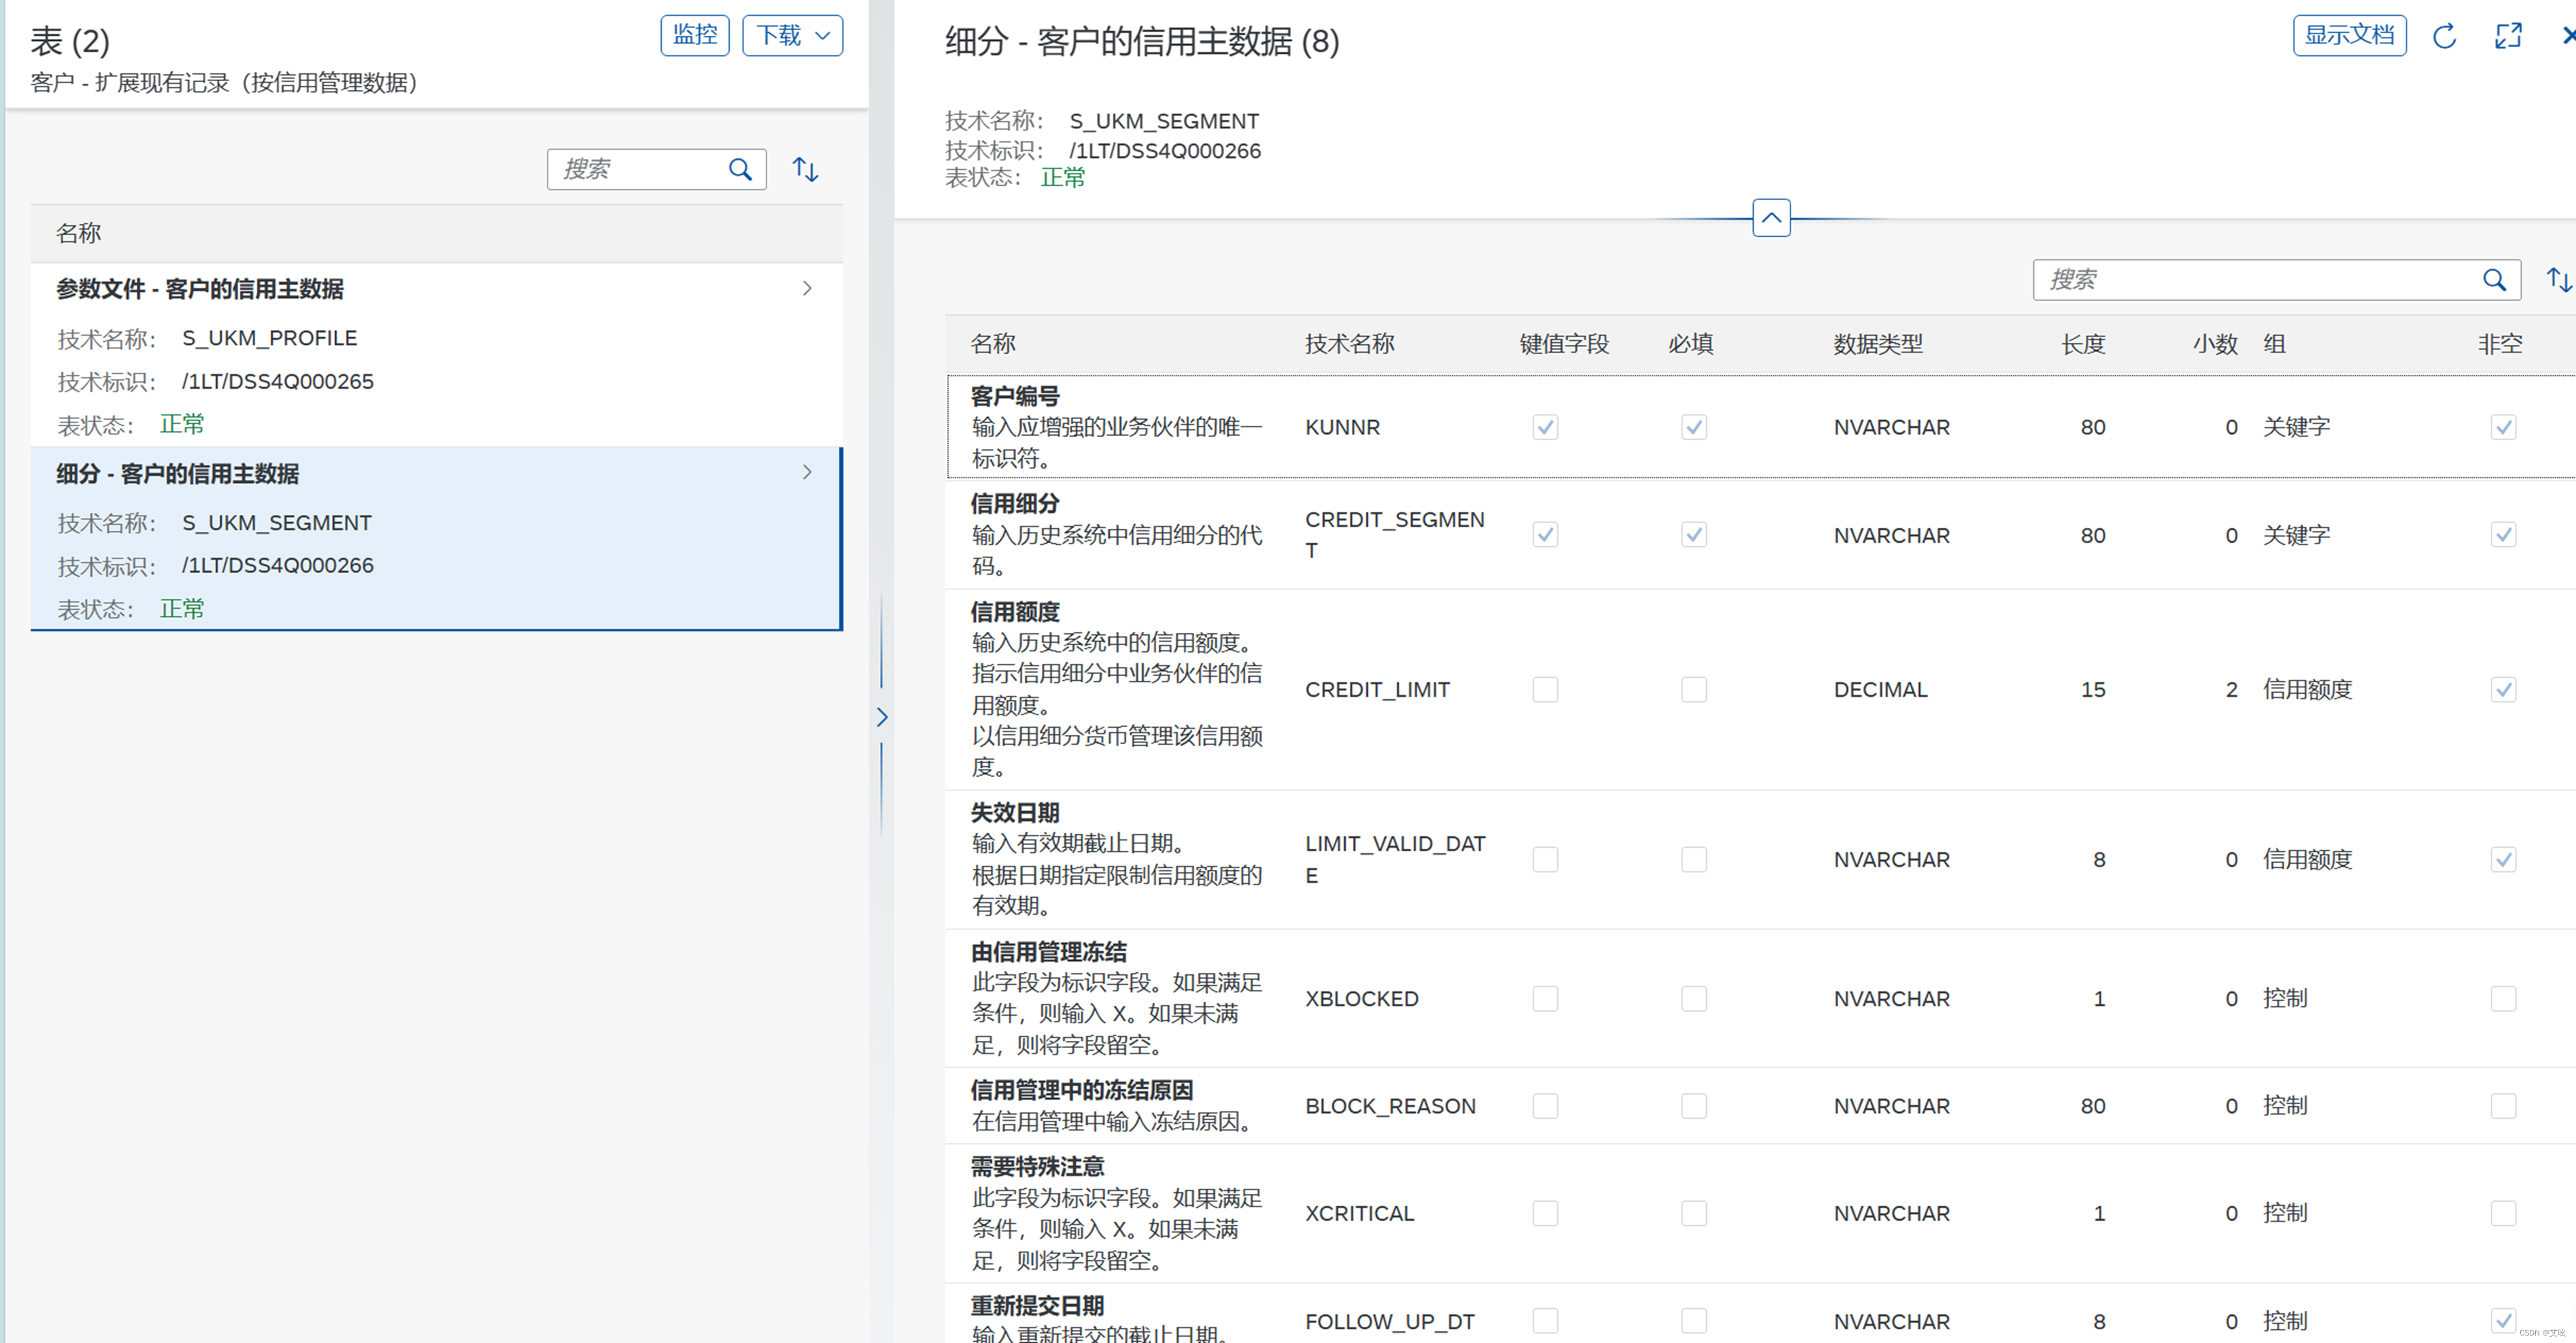This screenshot has width=2576, height=1343.
Task: Toggle 键值字段 checkbox for CREDIT_SEGMENT
Action: point(1545,535)
